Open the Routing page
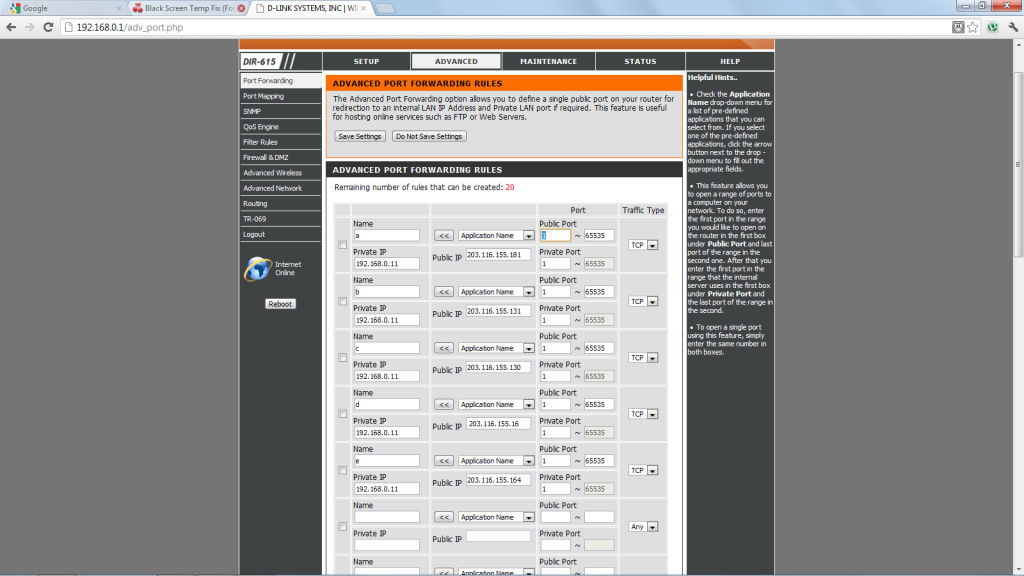1024x576 pixels. [x=280, y=204]
